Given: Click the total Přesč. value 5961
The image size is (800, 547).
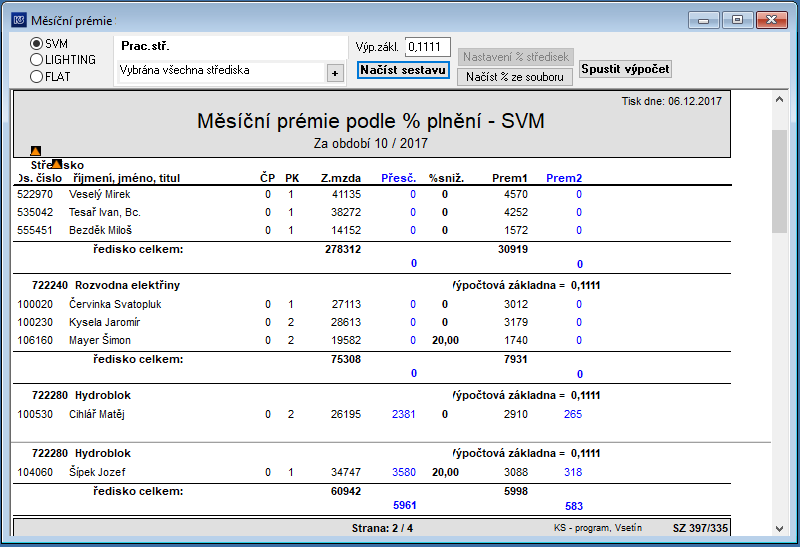Looking at the screenshot, I should click(405, 505).
